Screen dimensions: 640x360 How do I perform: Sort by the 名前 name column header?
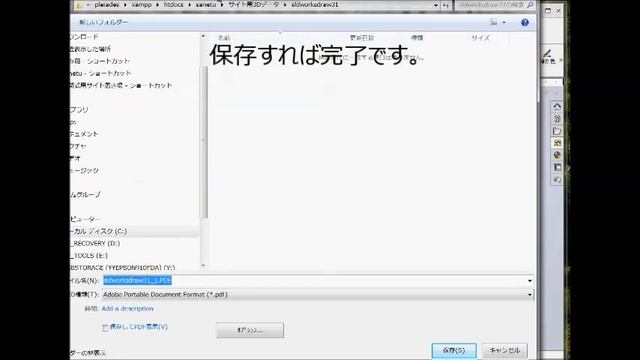click(224, 38)
